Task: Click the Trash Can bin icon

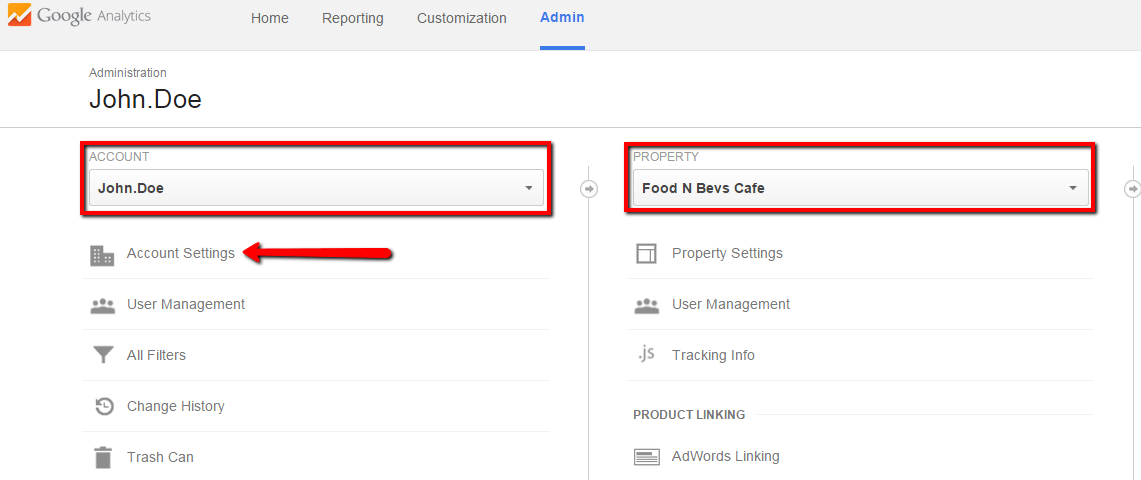Action: tap(102, 458)
